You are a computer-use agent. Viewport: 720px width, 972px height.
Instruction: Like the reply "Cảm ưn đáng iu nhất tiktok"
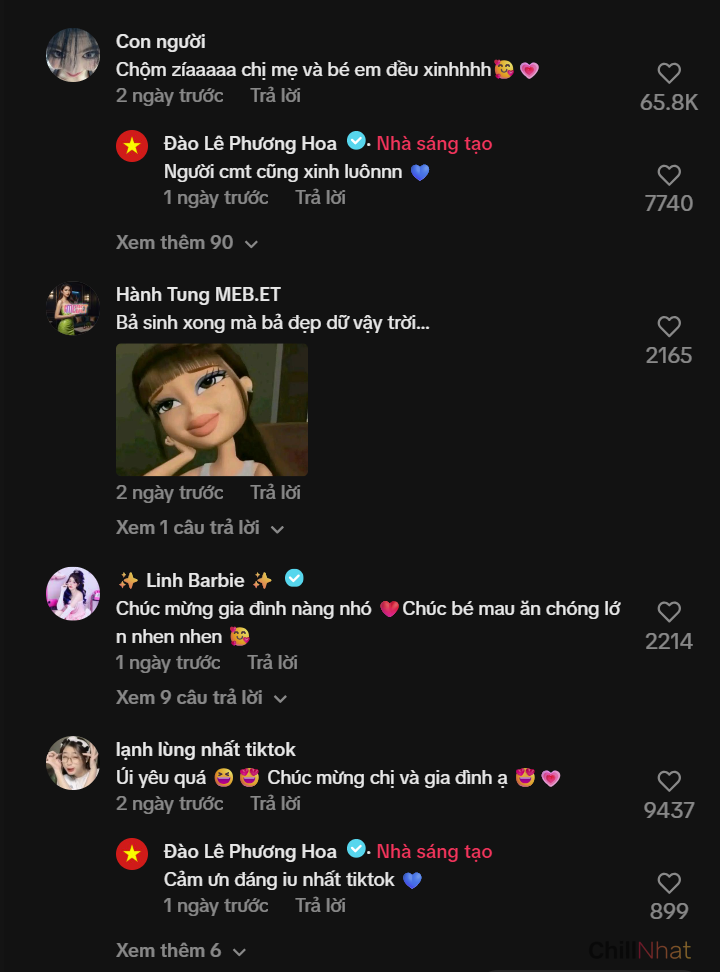[x=669, y=883]
